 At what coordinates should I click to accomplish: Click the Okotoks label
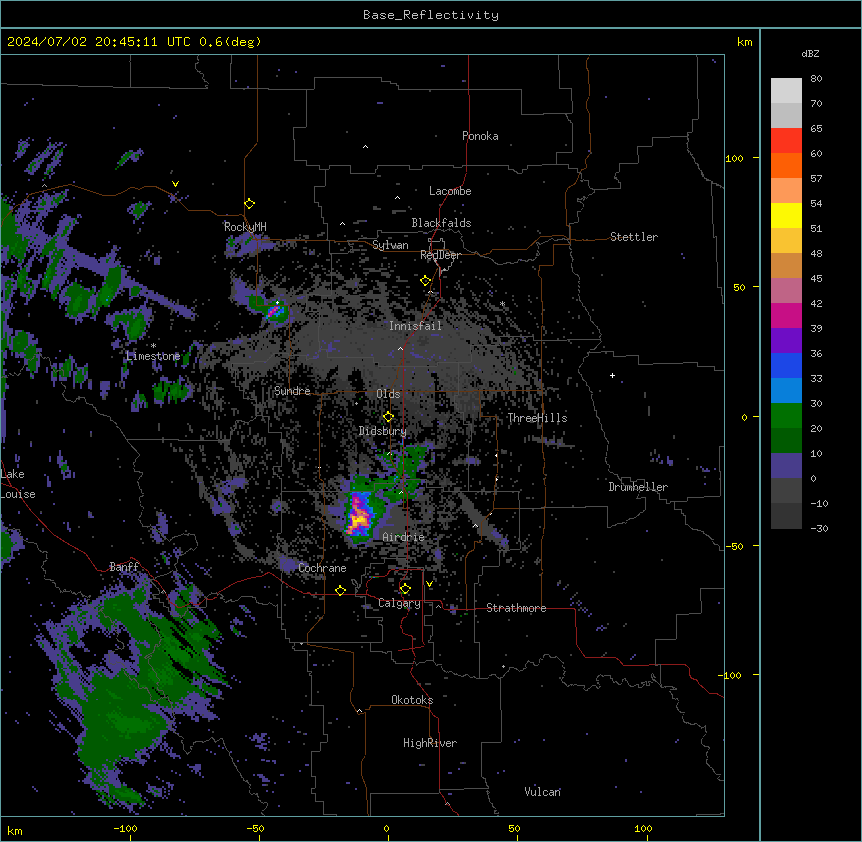click(x=412, y=700)
